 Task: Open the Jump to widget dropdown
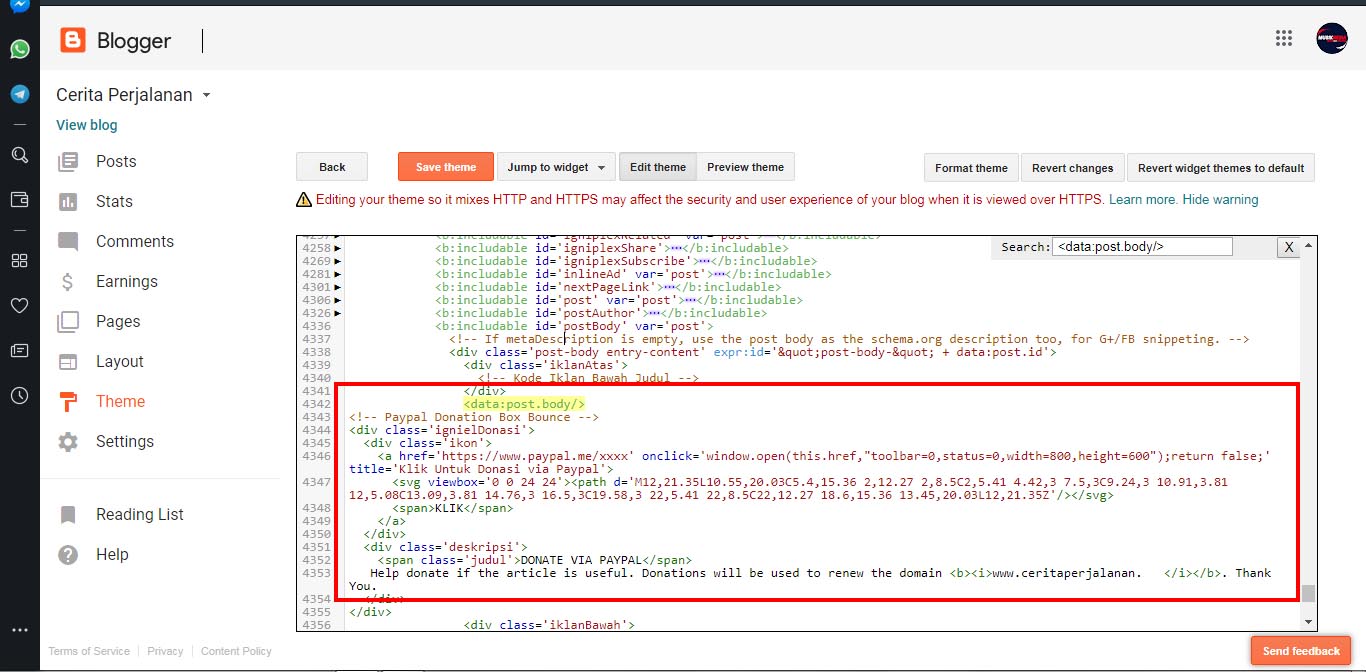[555, 167]
